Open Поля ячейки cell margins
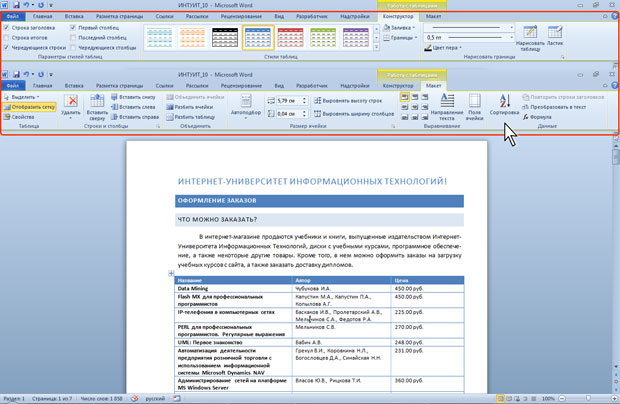This screenshot has width=620, height=404. 474,106
